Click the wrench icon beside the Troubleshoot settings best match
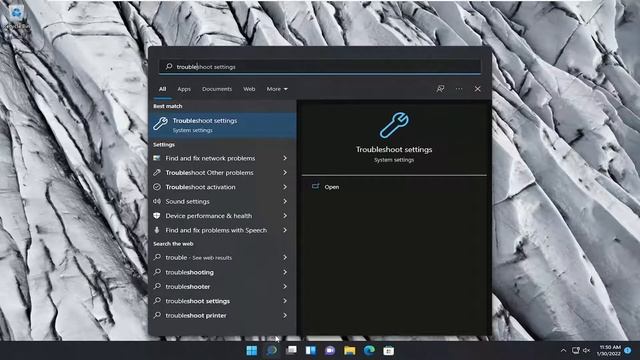This screenshot has width=640, height=360. [160, 124]
